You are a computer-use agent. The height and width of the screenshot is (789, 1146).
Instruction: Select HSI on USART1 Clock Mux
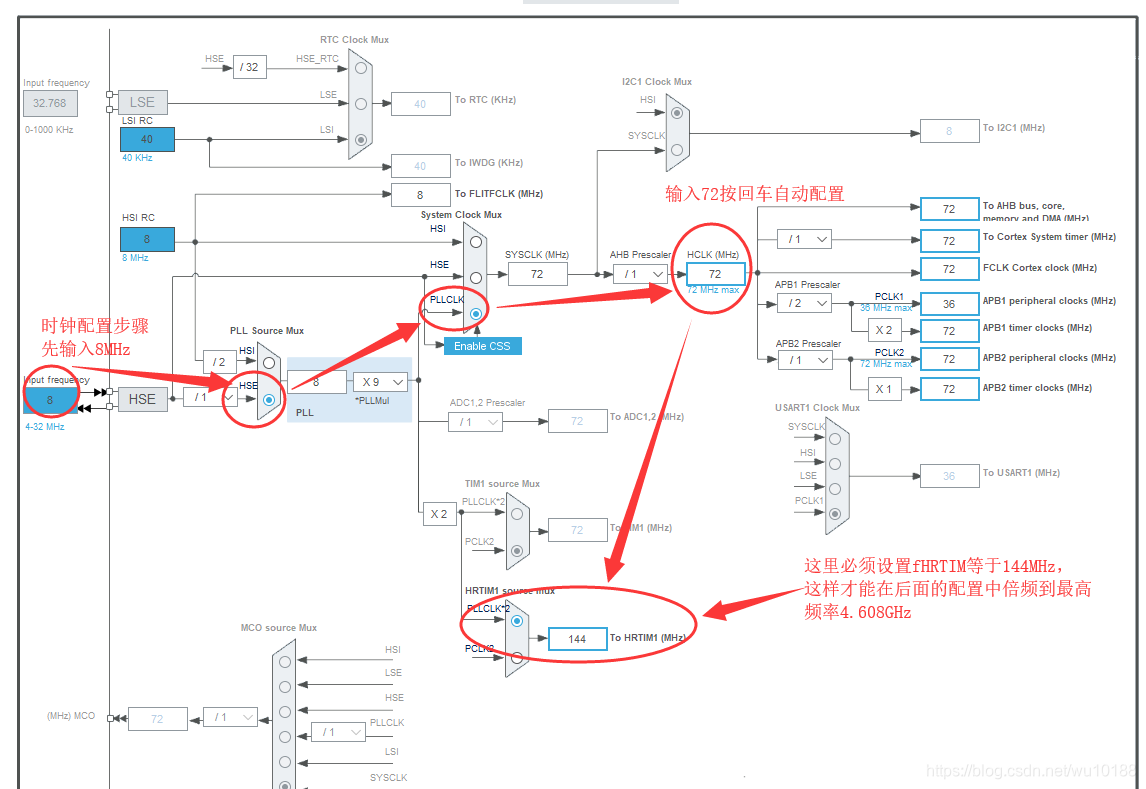tap(835, 464)
